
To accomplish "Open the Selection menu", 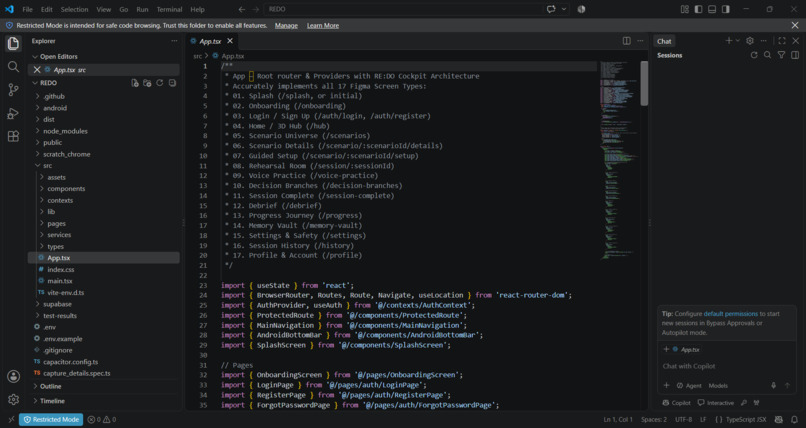I will tap(74, 9).
